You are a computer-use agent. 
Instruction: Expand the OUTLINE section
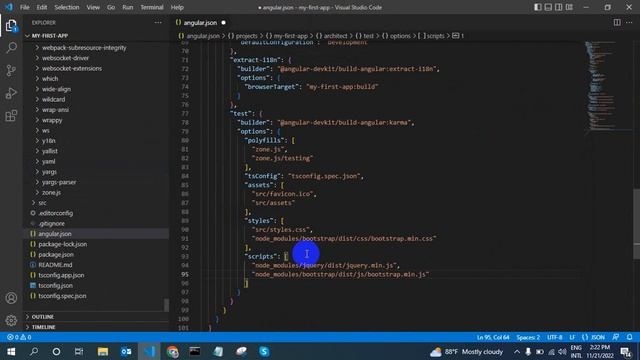pos(42,317)
